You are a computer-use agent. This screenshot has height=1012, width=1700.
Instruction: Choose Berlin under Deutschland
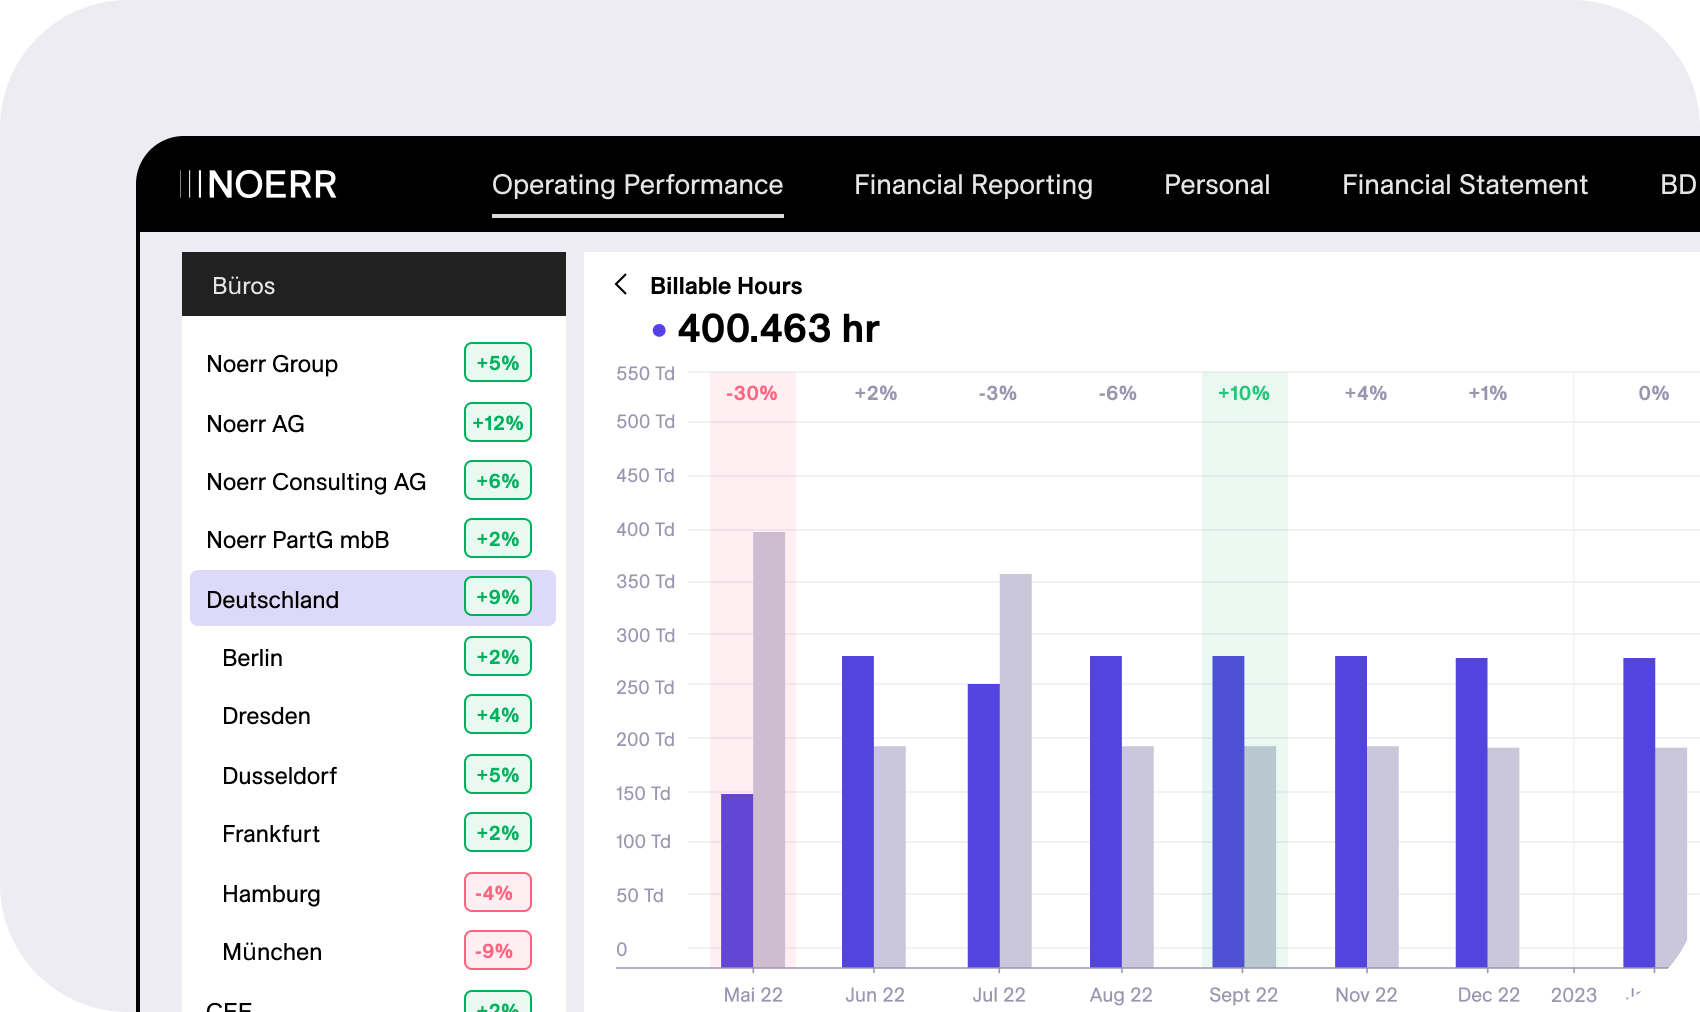click(x=253, y=658)
